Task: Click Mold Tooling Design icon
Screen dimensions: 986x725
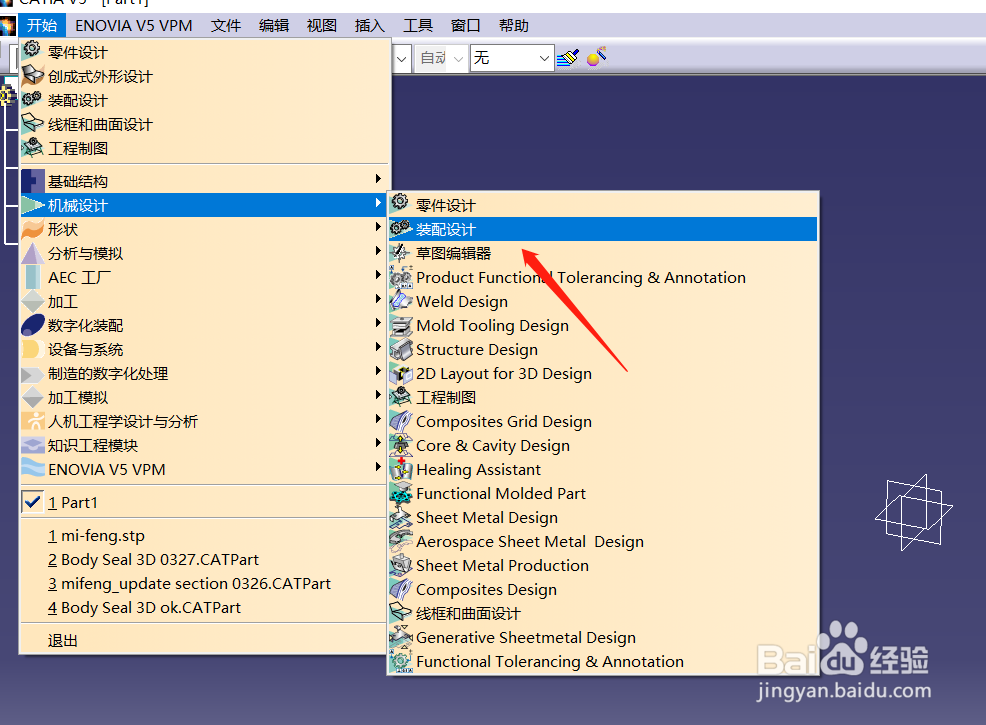Action: click(x=401, y=325)
